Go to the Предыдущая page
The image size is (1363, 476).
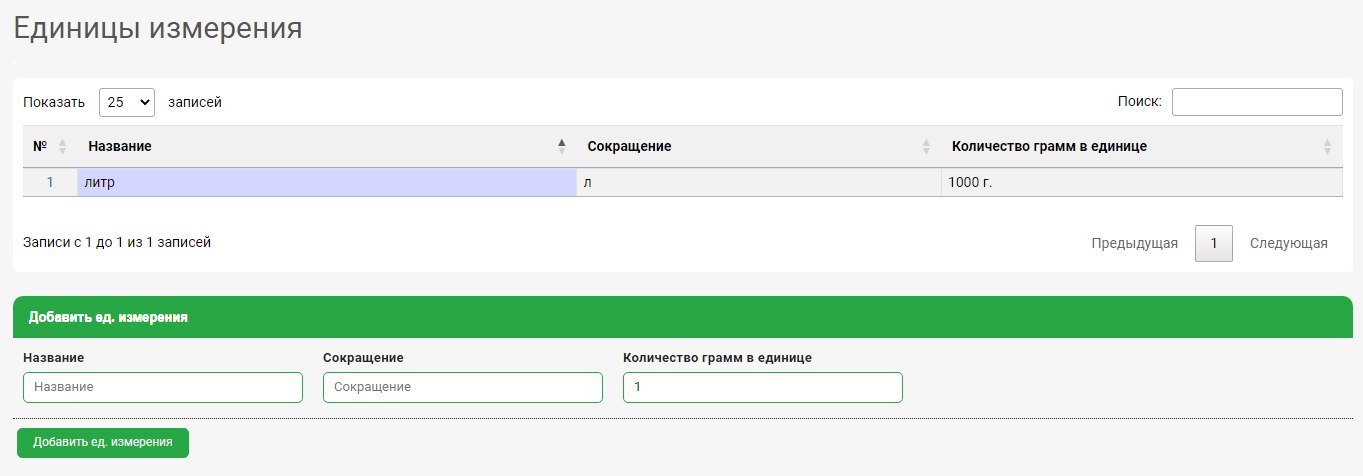1134,243
